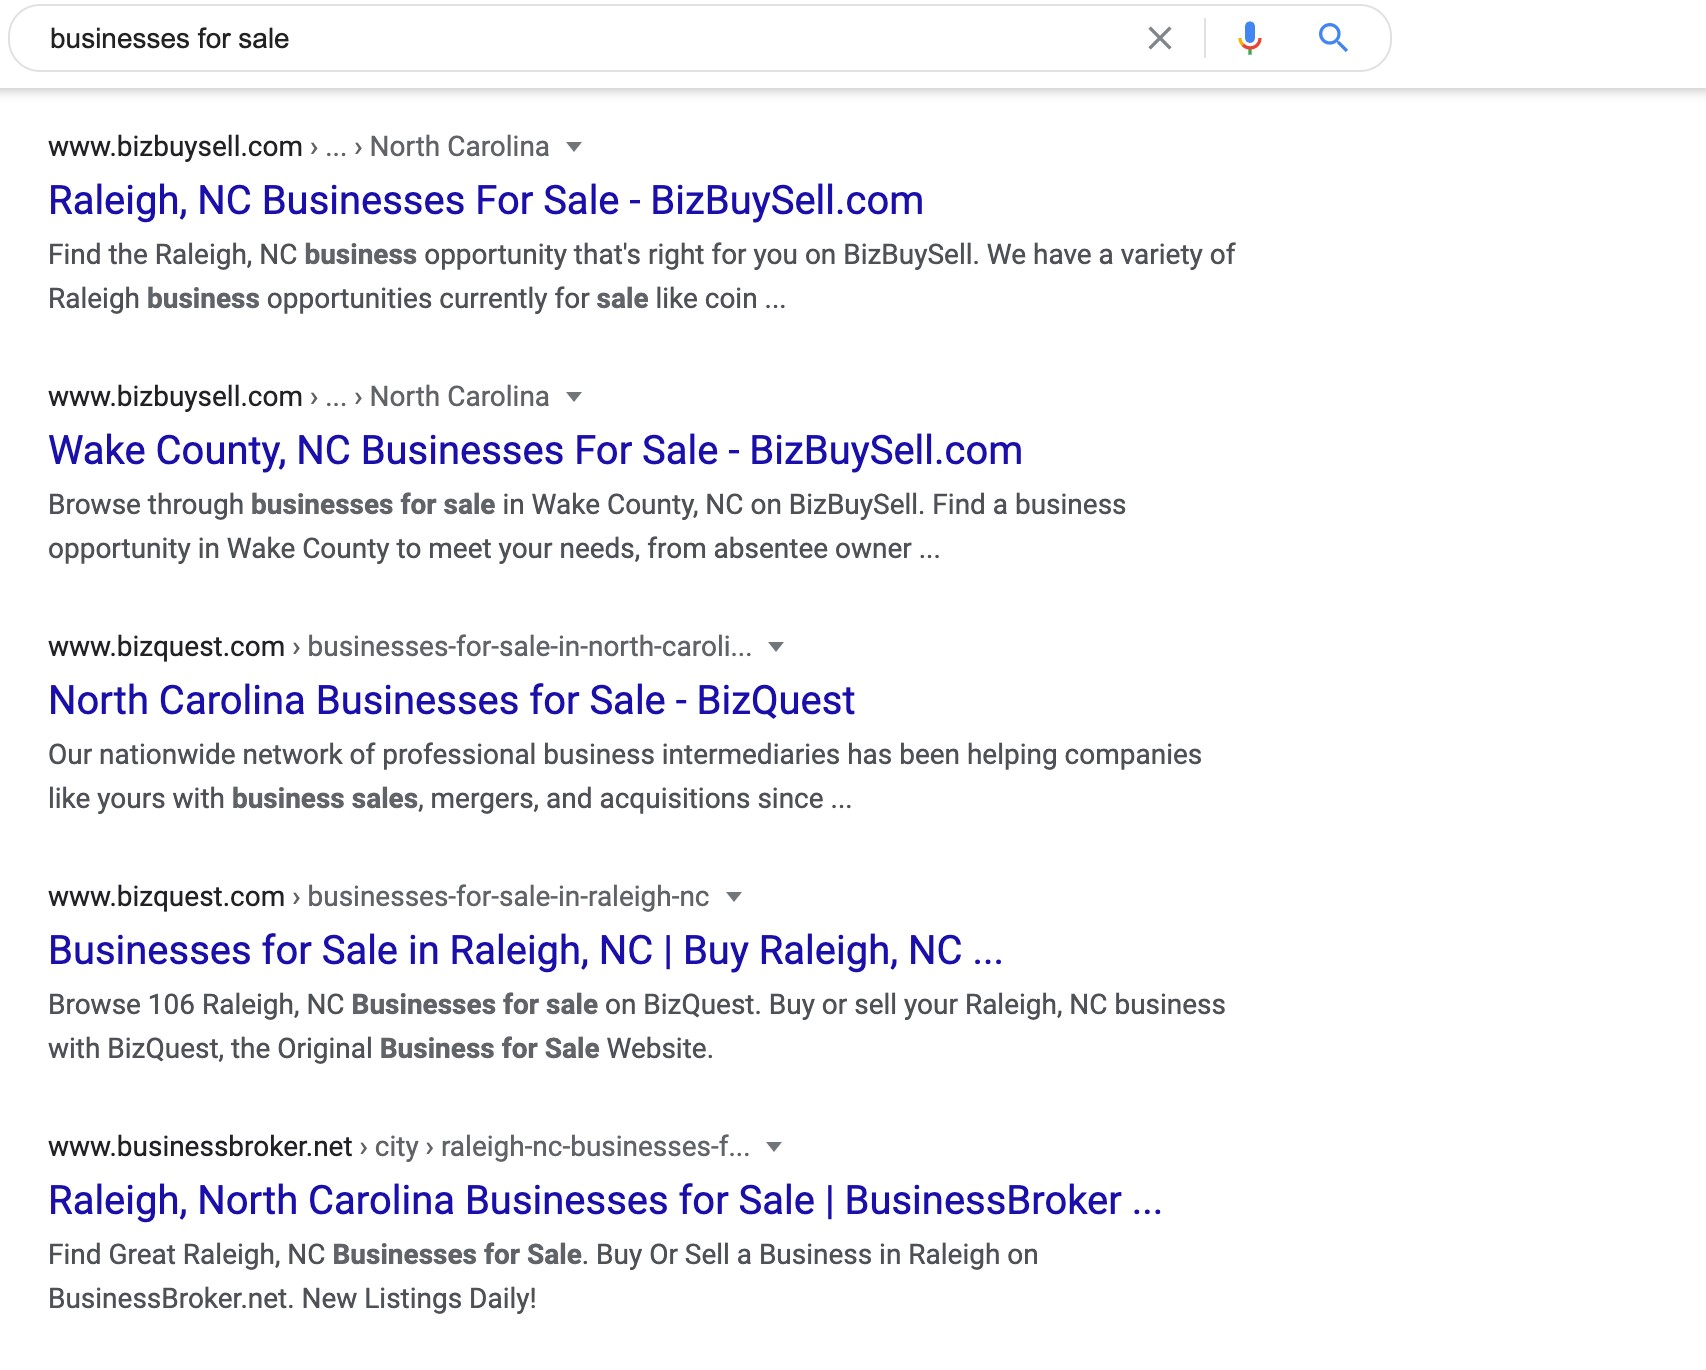Open dropdown arrow next to businessbroker.net URL
This screenshot has height=1370, width=1706.
pyautogui.click(x=774, y=1147)
